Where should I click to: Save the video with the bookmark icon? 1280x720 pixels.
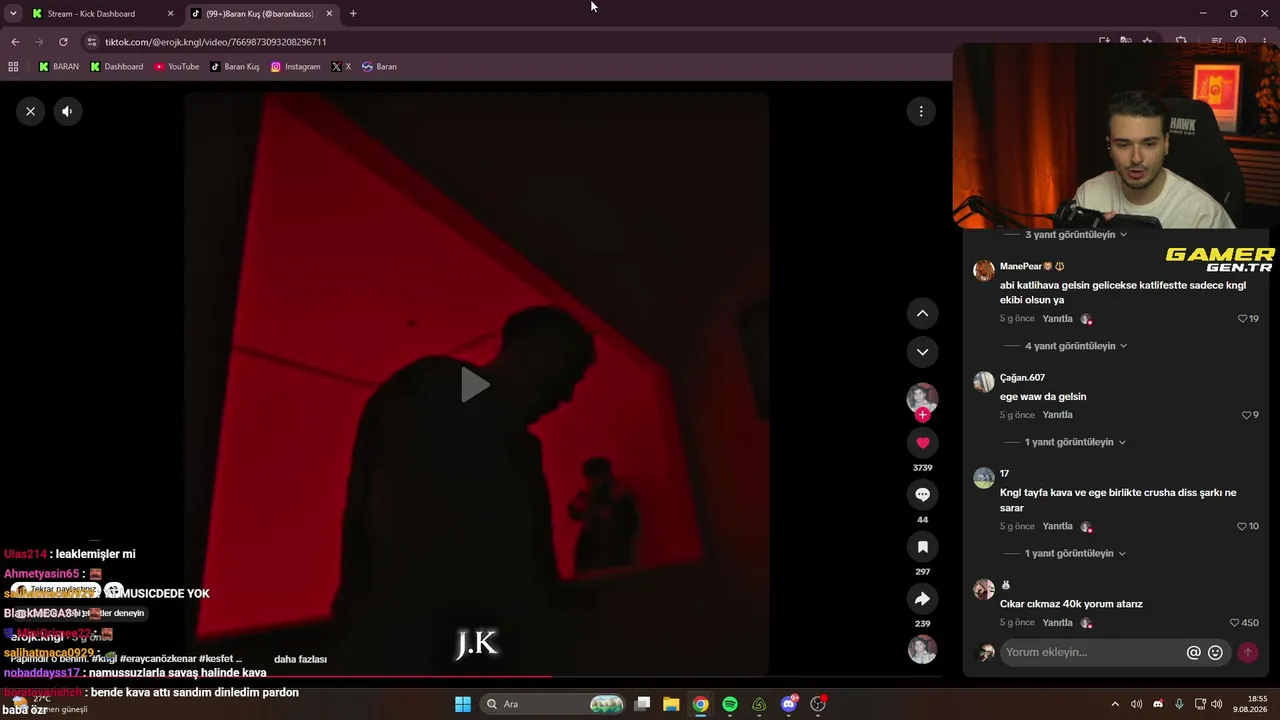click(x=922, y=546)
